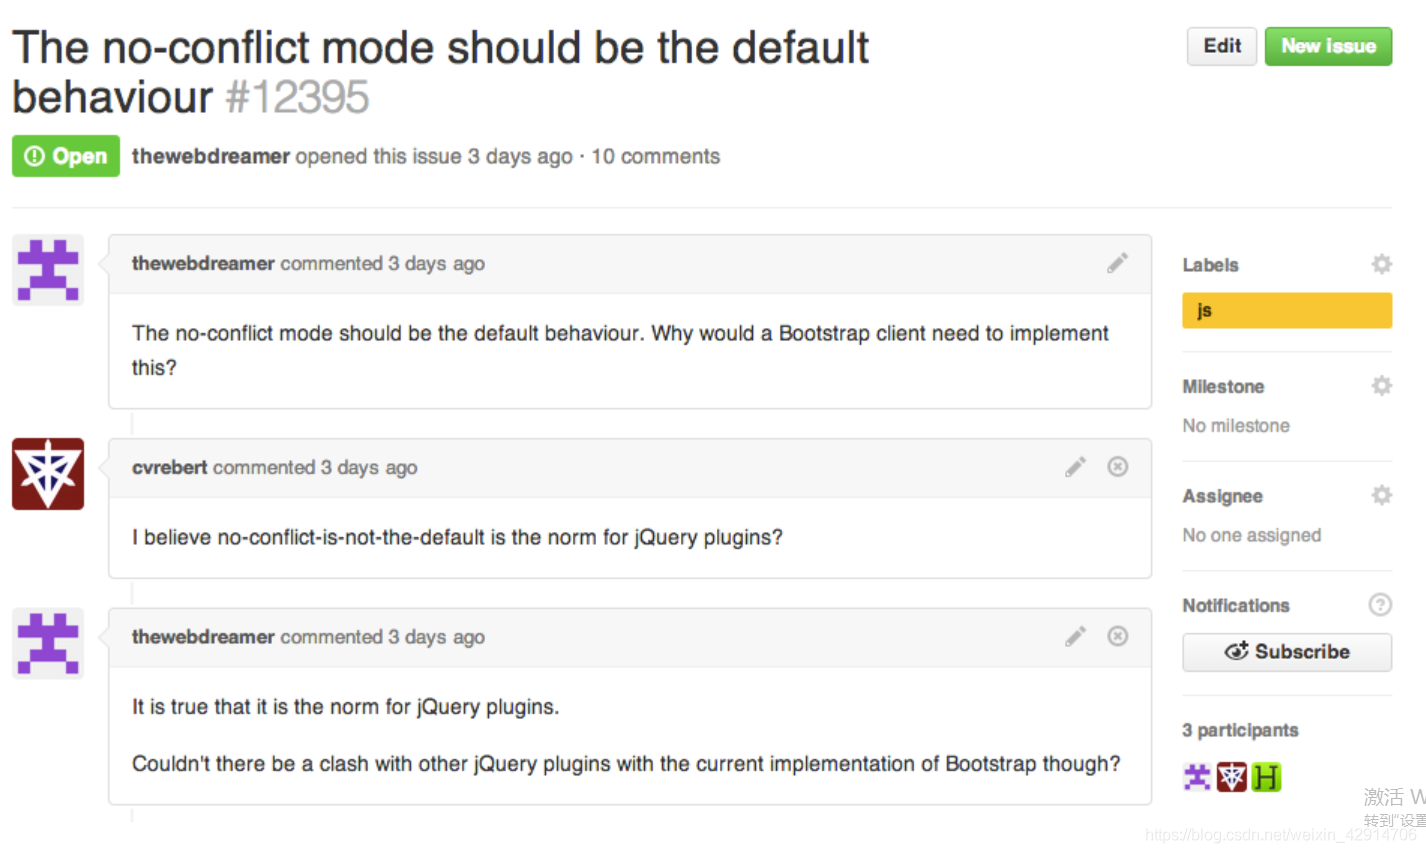Open the Milestone gear menu
The height and width of the screenshot is (853, 1426).
tap(1381, 386)
